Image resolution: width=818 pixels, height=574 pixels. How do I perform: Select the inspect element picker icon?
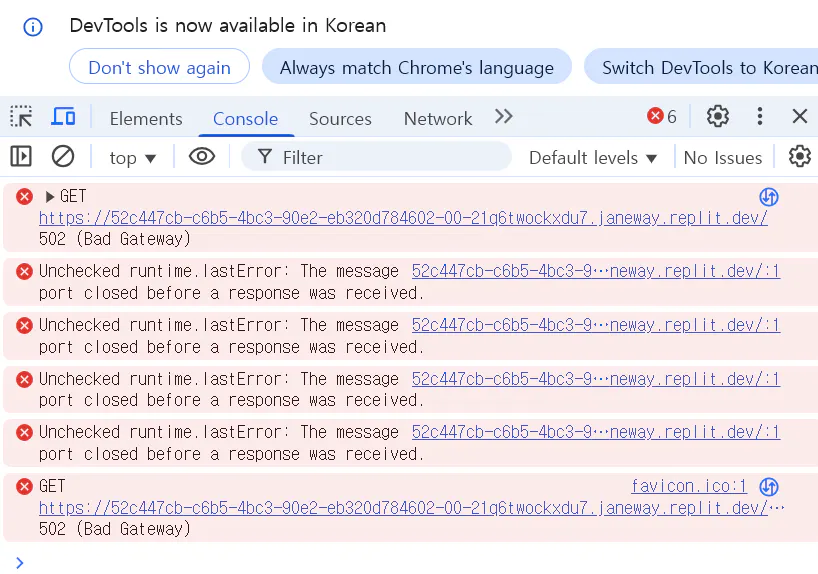21,116
